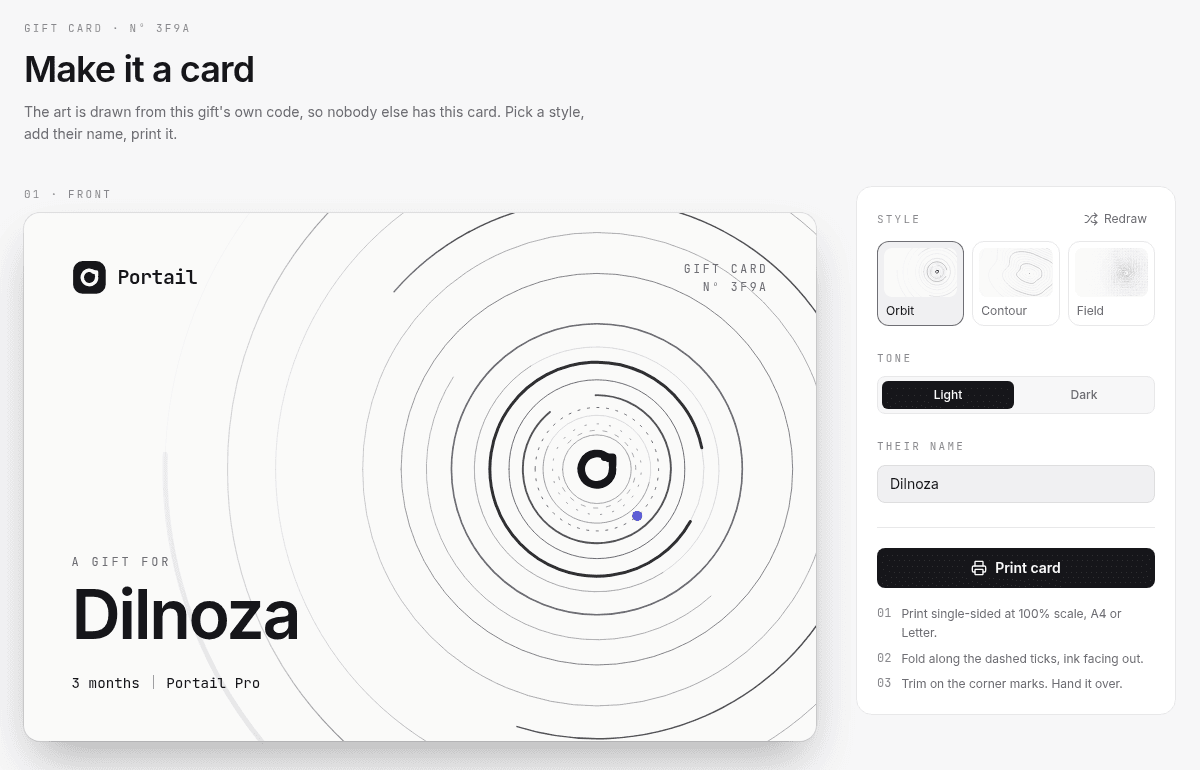Click the STYLE section label
The width and height of the screenshot is (1200, 770).
(x=899, y=219)
